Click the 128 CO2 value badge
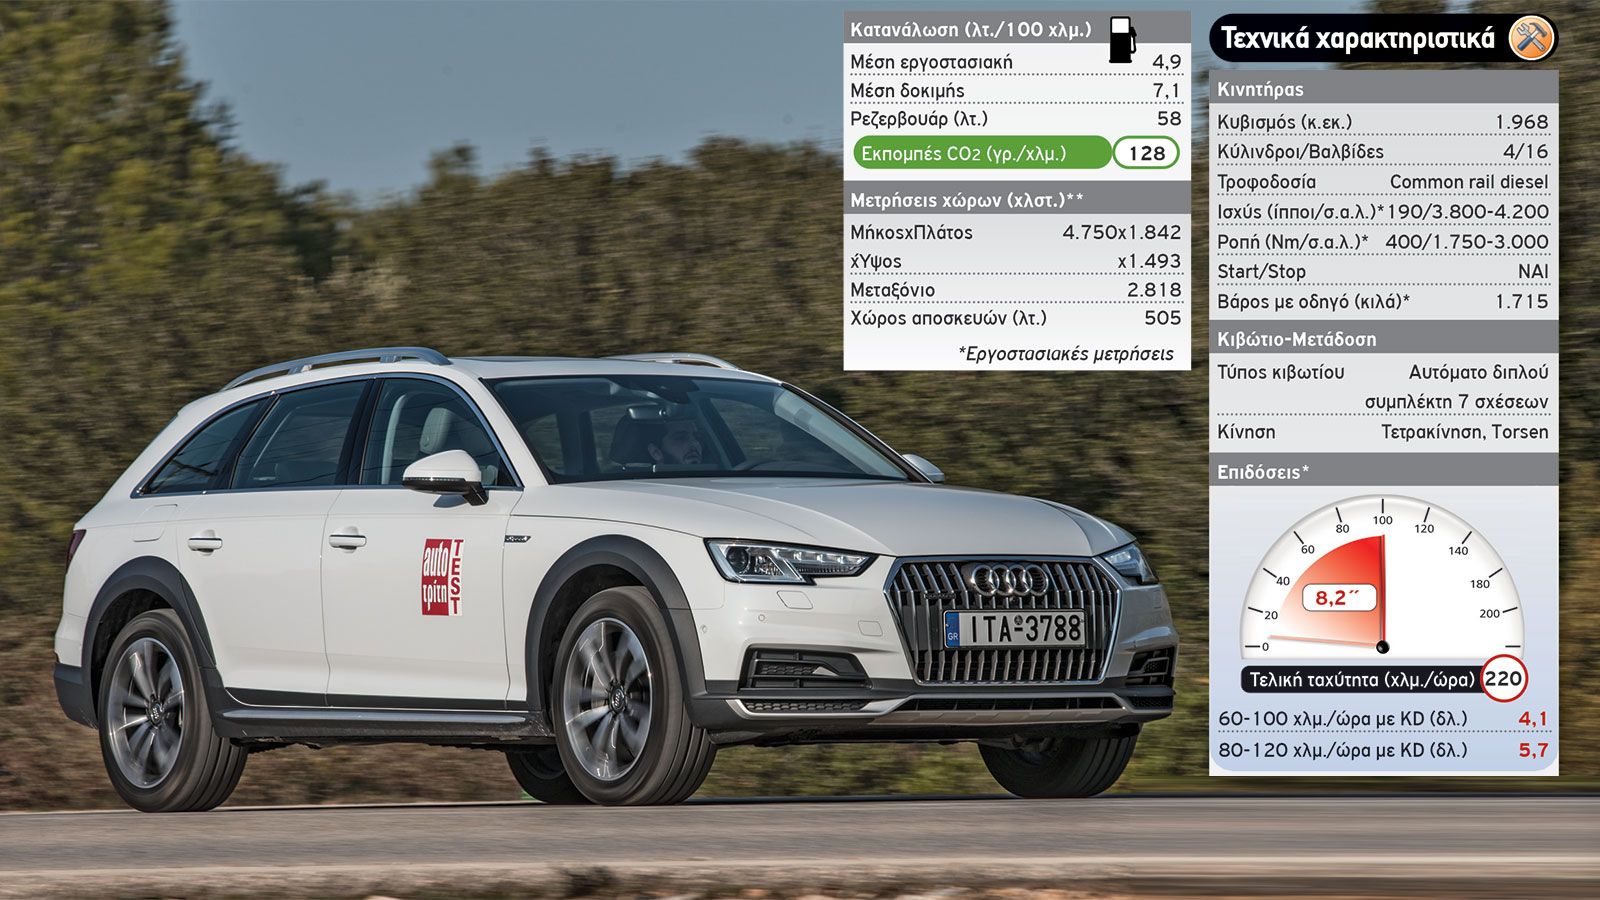Screen dimensions: 1600x900 click(1147, 153)
